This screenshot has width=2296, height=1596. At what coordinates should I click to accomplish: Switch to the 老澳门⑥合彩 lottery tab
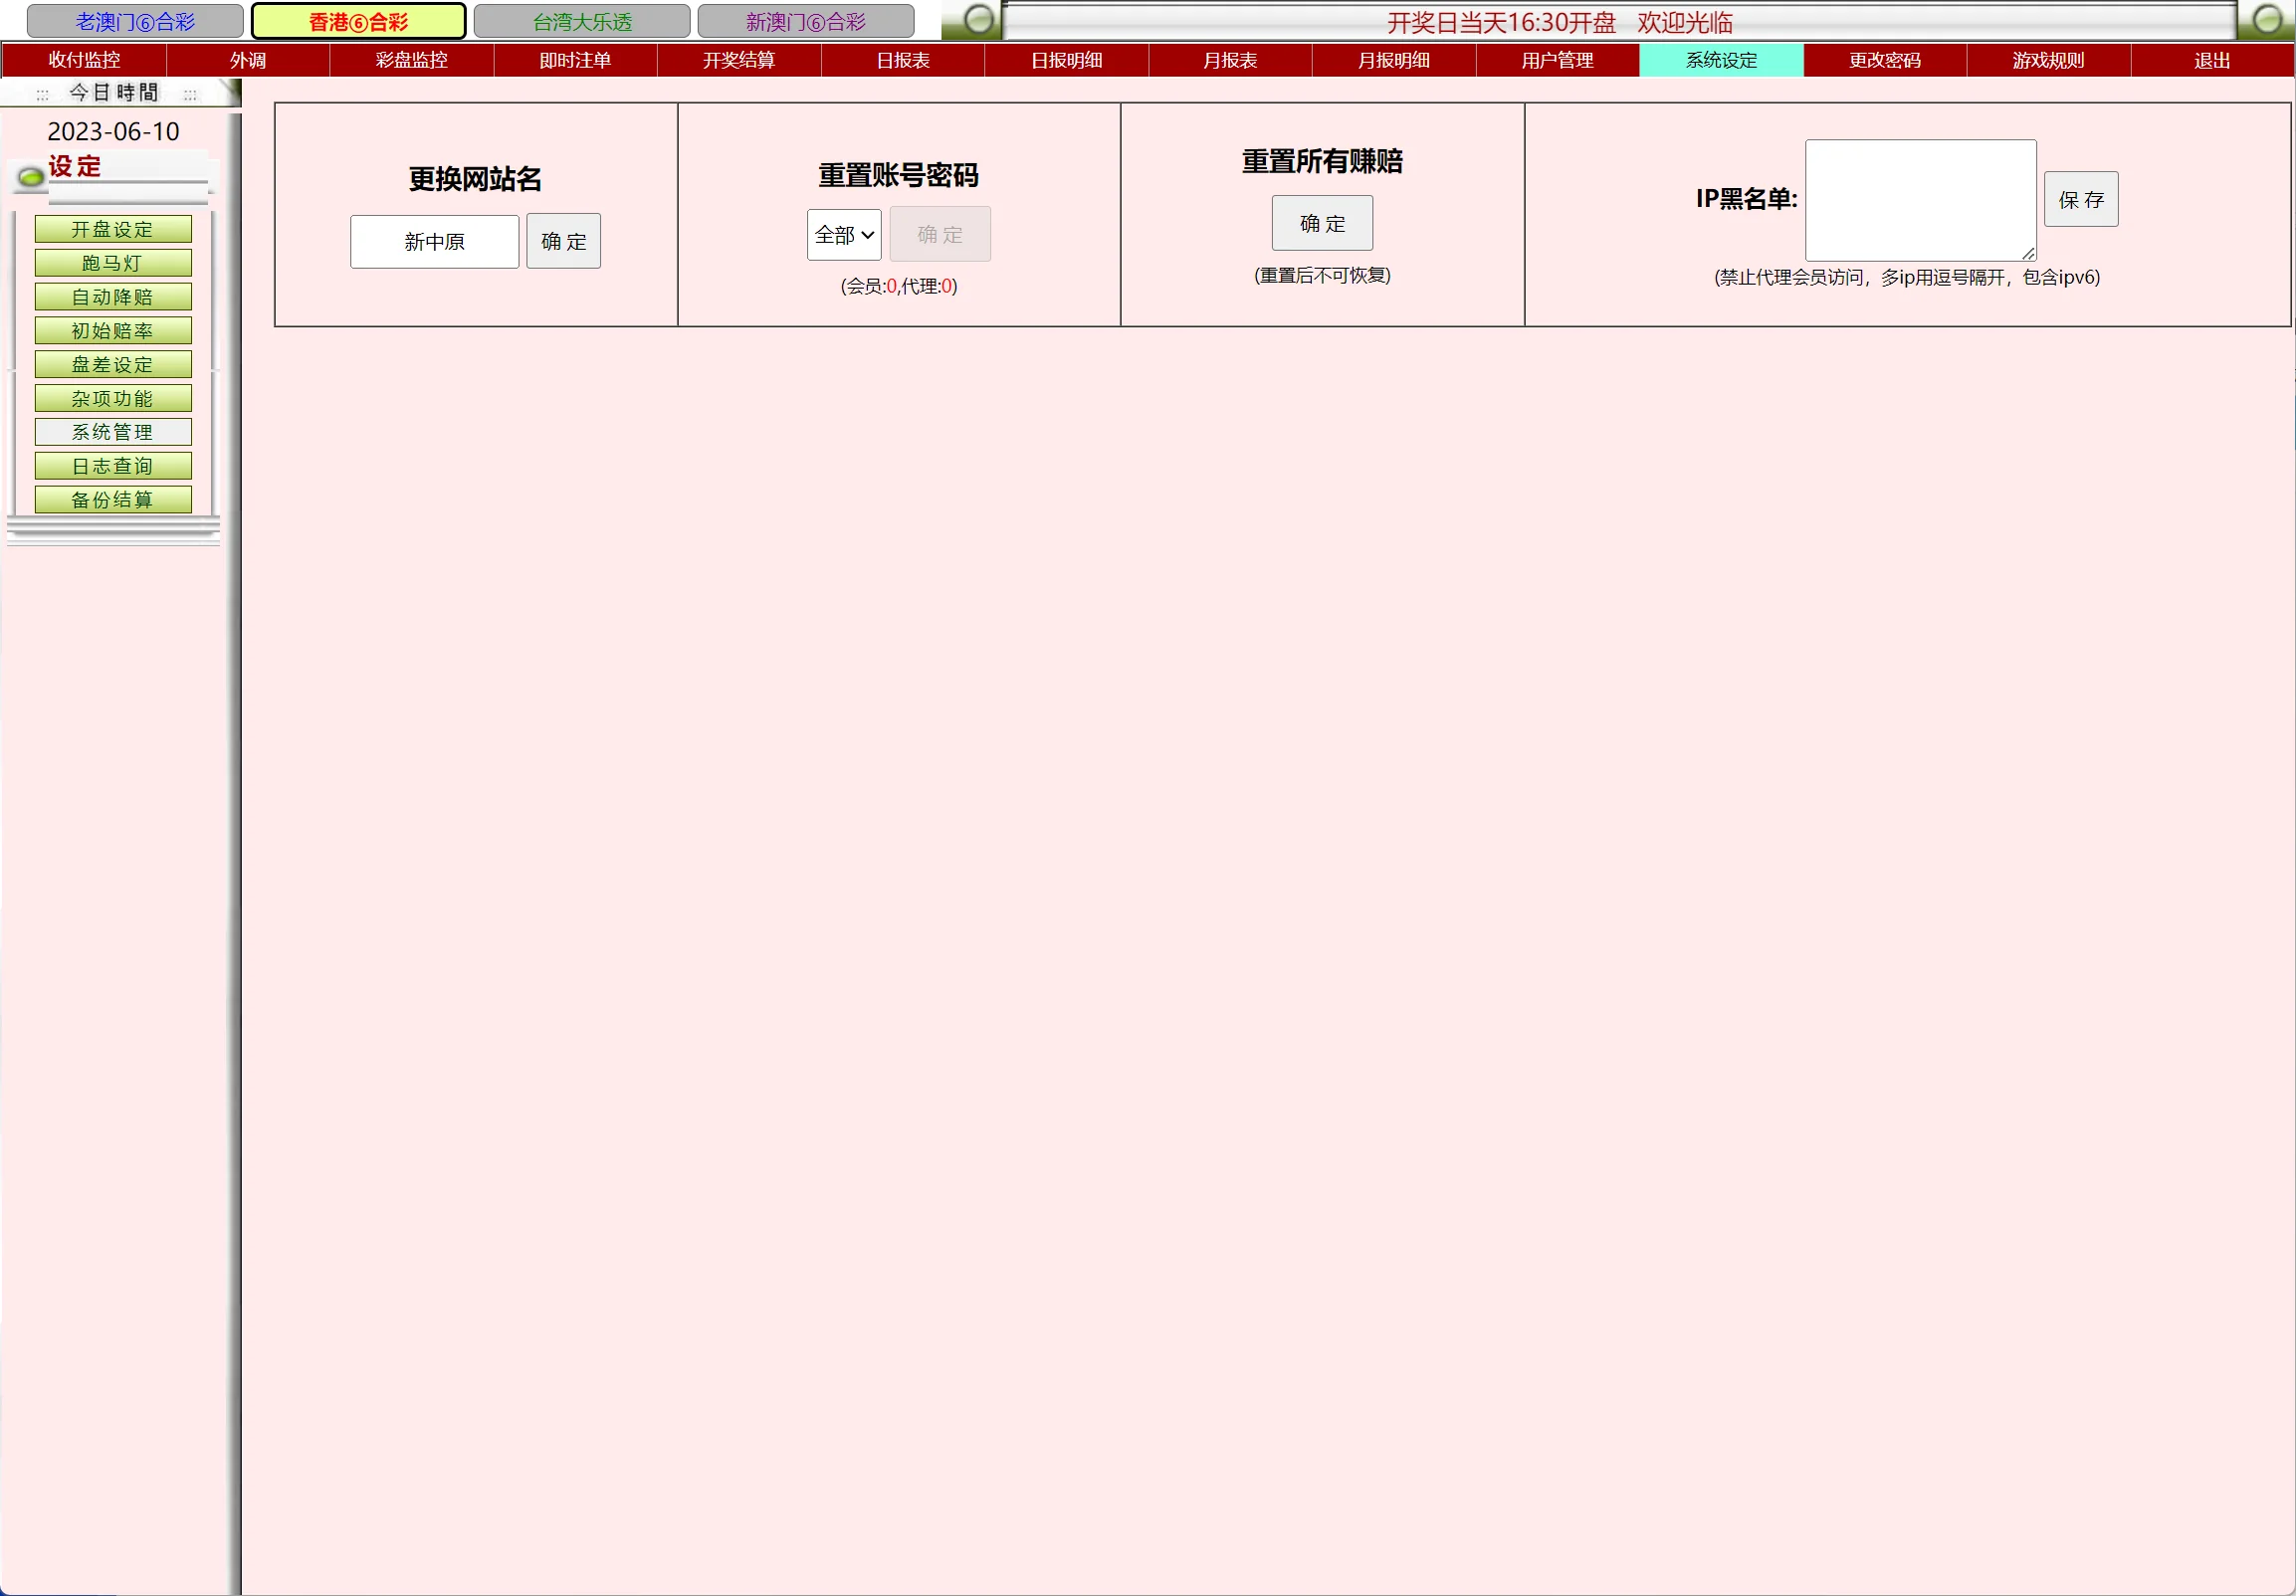(135, 21)
